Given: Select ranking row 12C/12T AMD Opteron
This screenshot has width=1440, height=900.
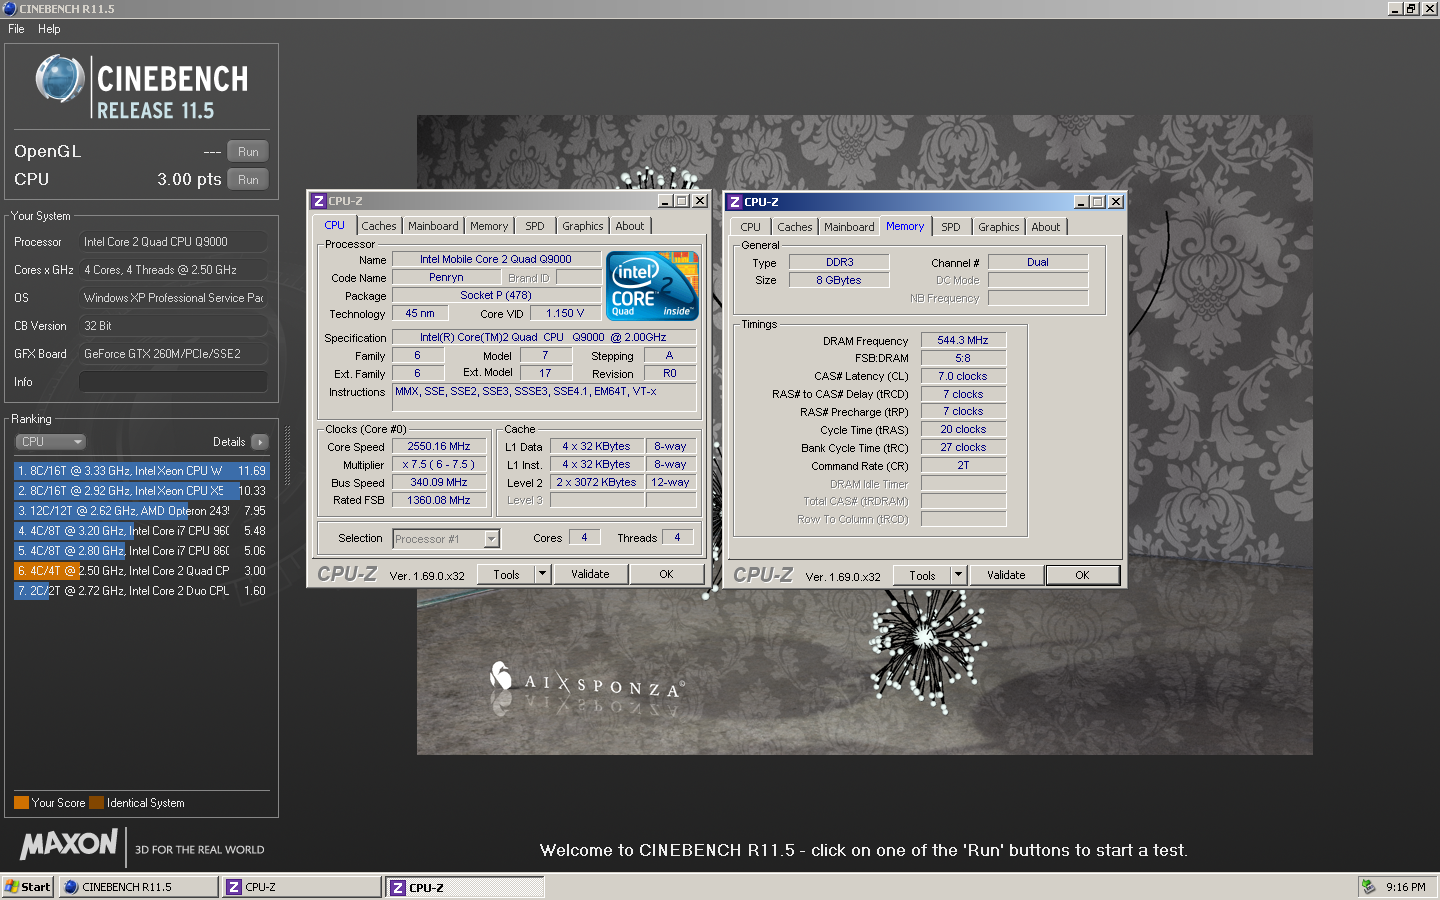Looking at the screenshot, I should [x=141, y=511].
